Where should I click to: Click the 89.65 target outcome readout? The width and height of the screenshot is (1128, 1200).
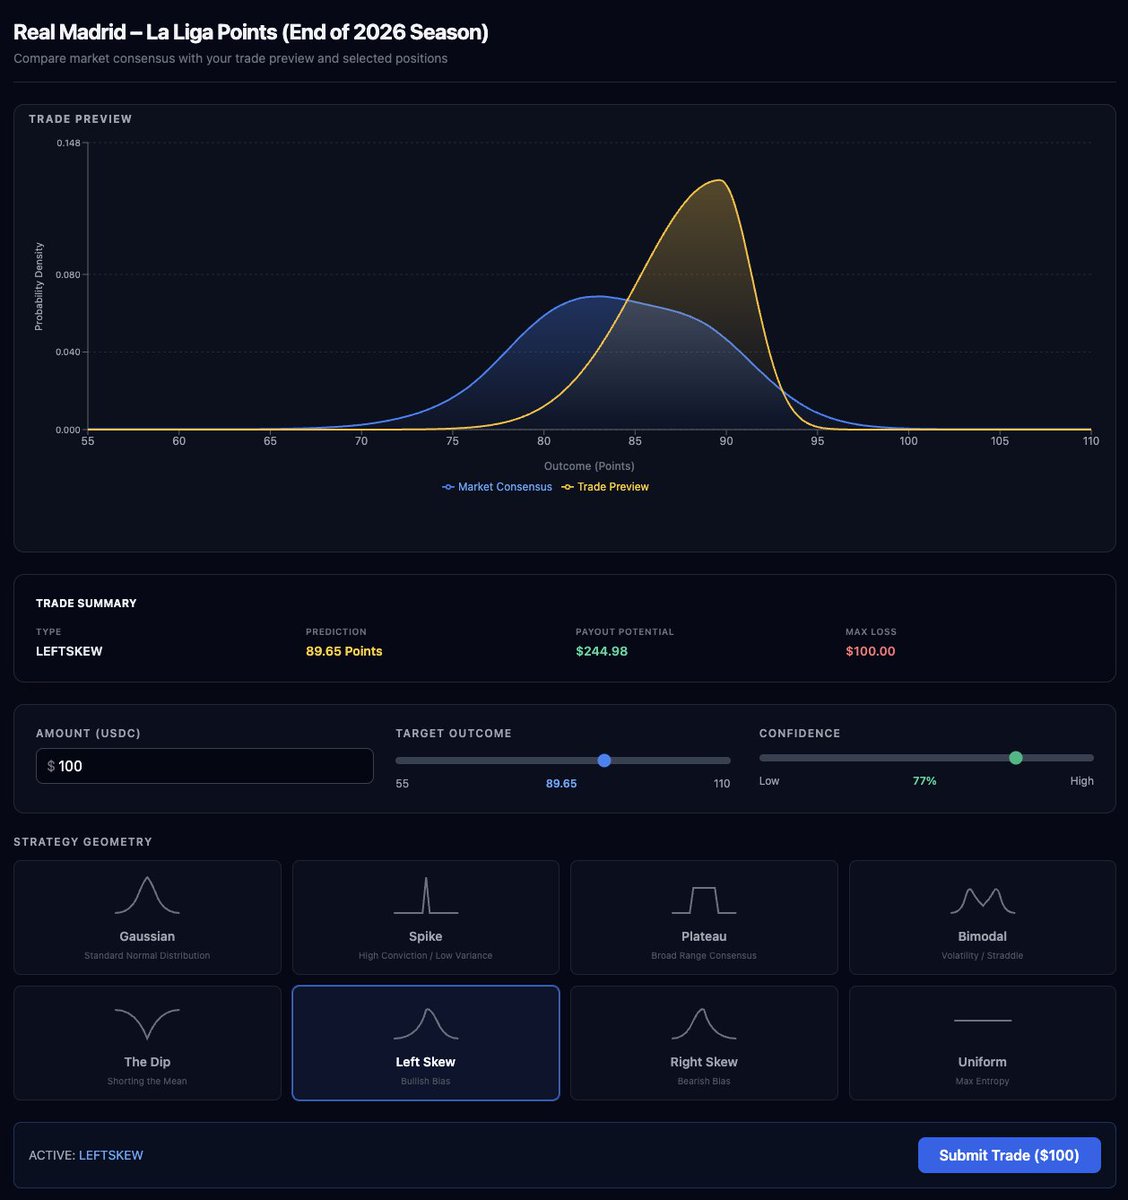(561, 783)
